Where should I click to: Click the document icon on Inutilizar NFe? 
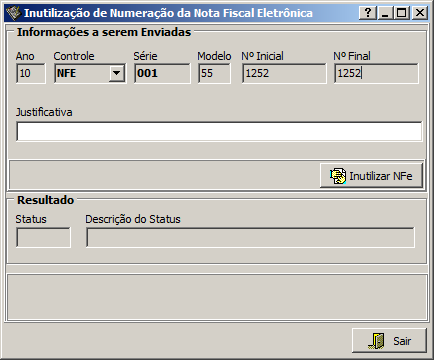[338, 176]
